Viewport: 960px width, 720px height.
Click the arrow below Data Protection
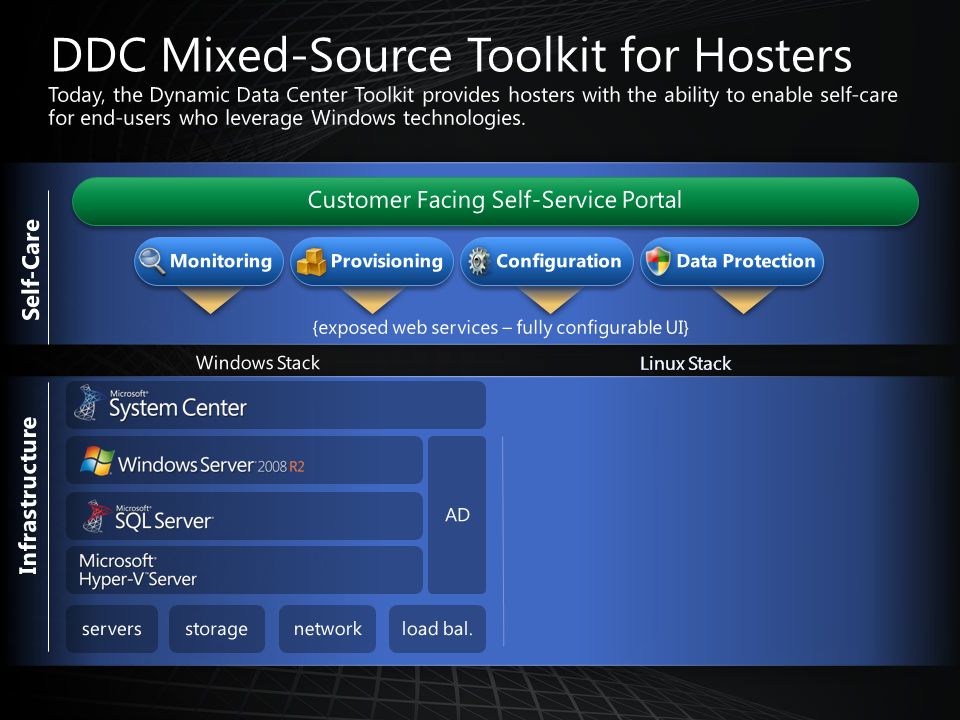(x=743, y=300)
